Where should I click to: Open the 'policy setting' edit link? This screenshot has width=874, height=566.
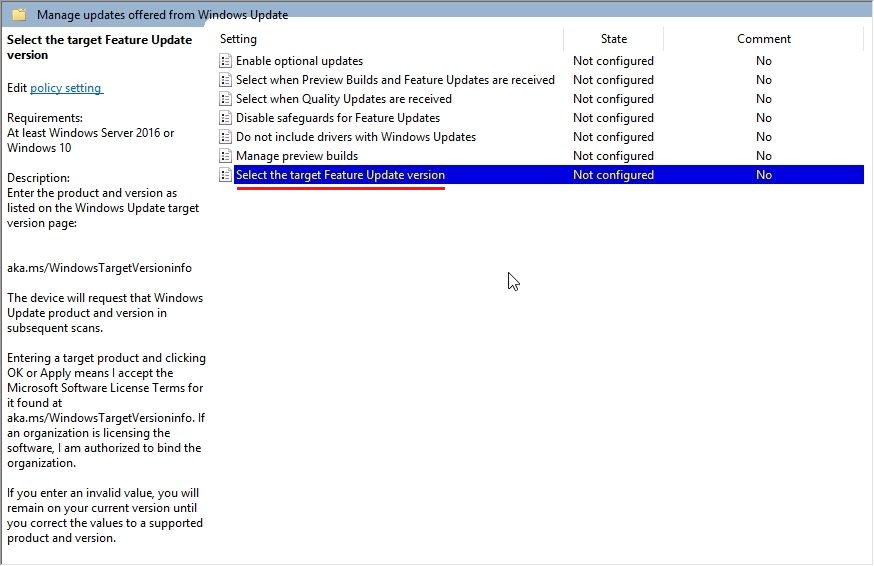[66, 88]
